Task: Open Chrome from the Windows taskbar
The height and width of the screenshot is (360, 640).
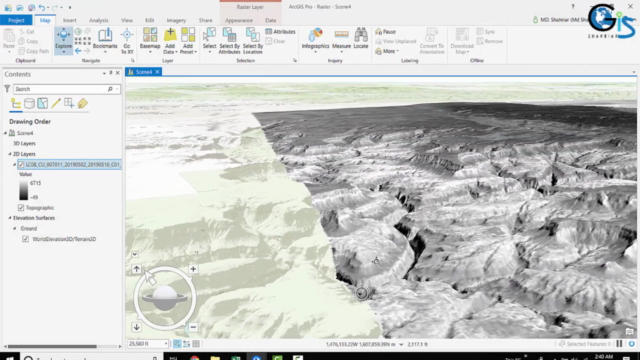Action: 195,358
